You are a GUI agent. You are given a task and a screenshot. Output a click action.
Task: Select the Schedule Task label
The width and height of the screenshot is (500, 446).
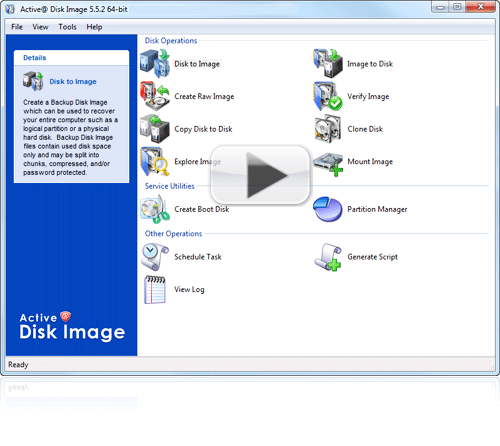198,257
